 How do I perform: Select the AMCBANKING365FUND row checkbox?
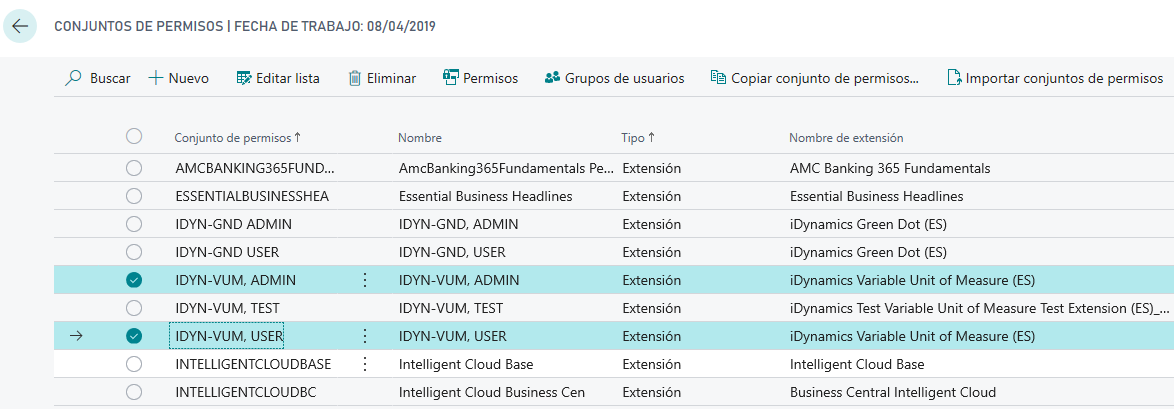tap(134, 169)
